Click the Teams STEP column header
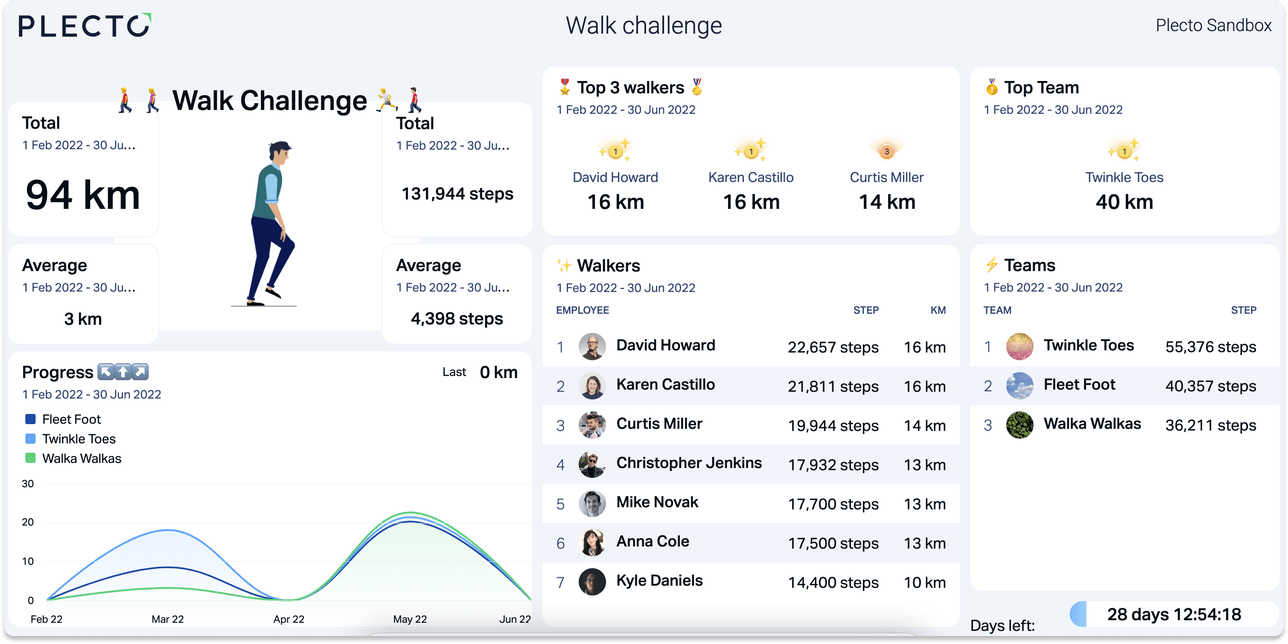This screenshot has width=1288, height=644. [x=1244, y=310]
